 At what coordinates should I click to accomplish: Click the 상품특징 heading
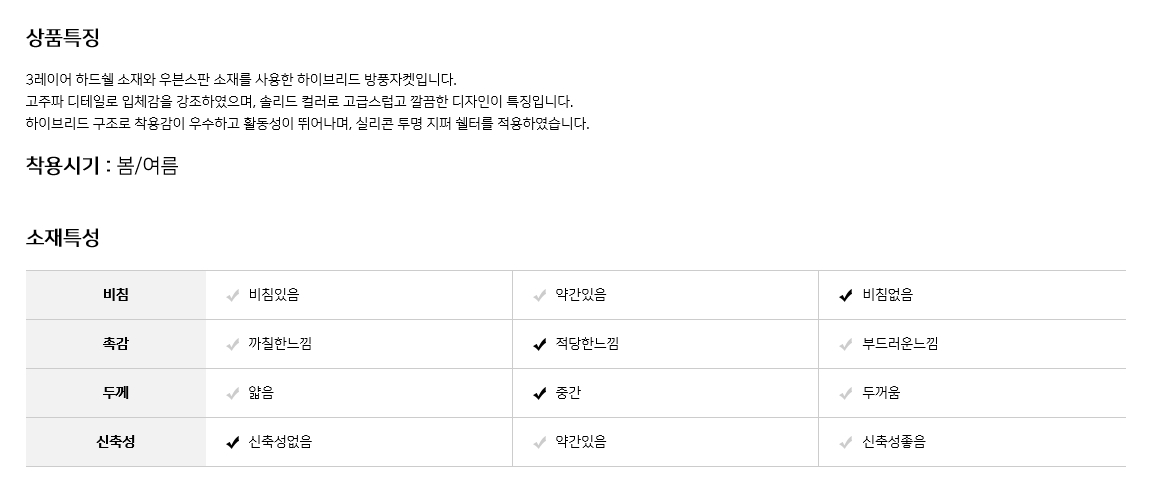tap(63, 38)
